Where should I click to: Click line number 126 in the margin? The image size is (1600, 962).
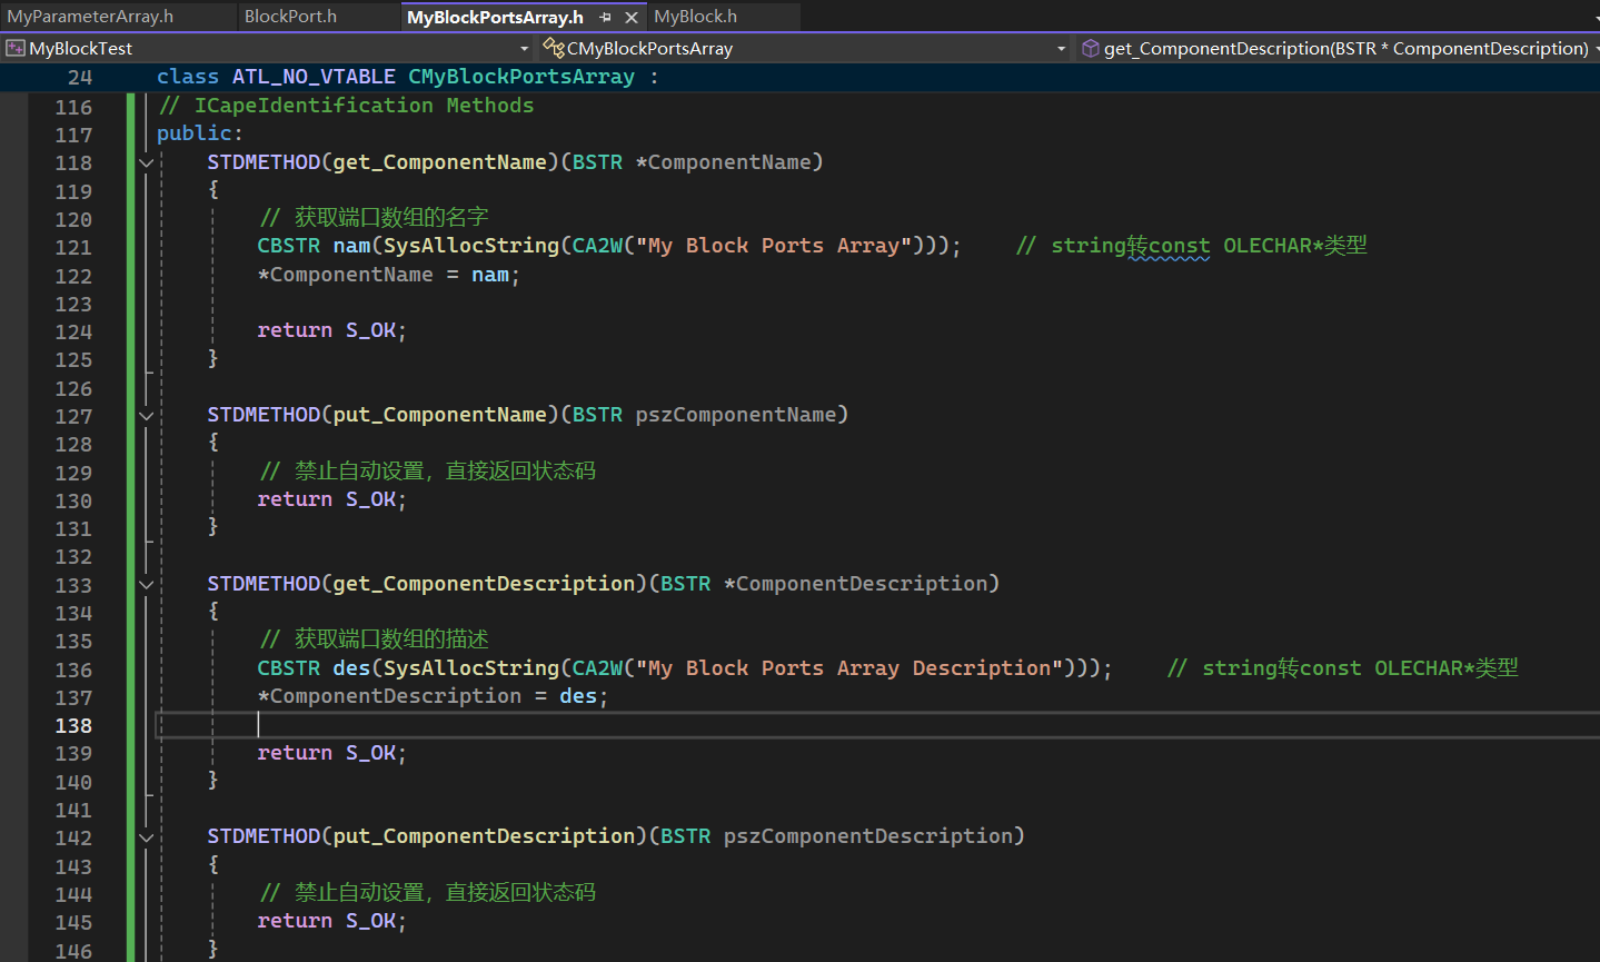tap(73, 388)
